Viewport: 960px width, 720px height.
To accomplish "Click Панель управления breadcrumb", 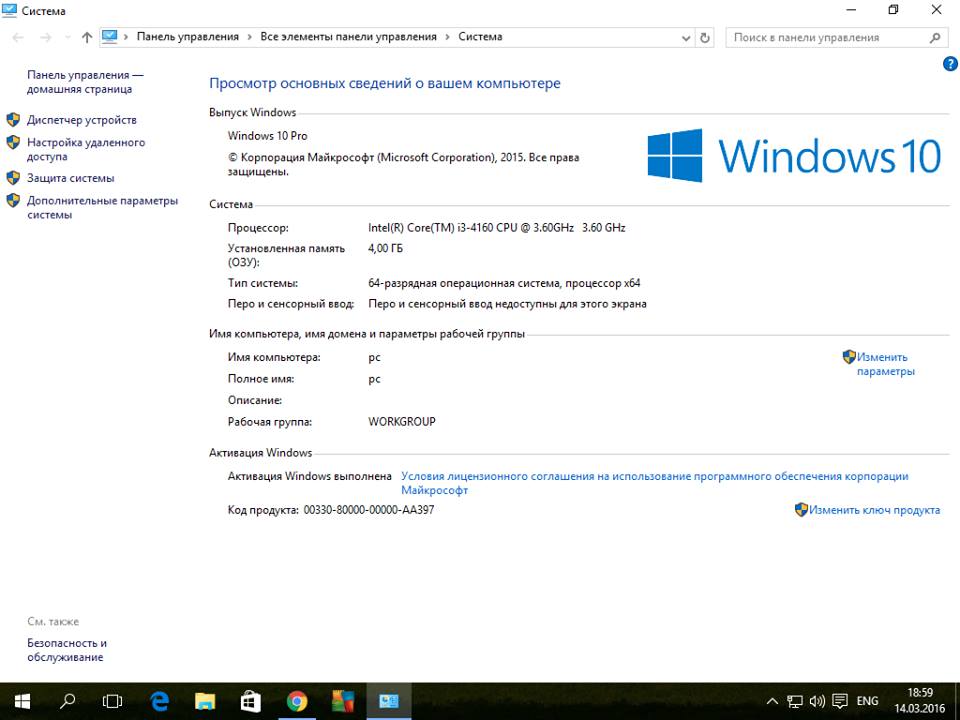I will coord(187,37).
